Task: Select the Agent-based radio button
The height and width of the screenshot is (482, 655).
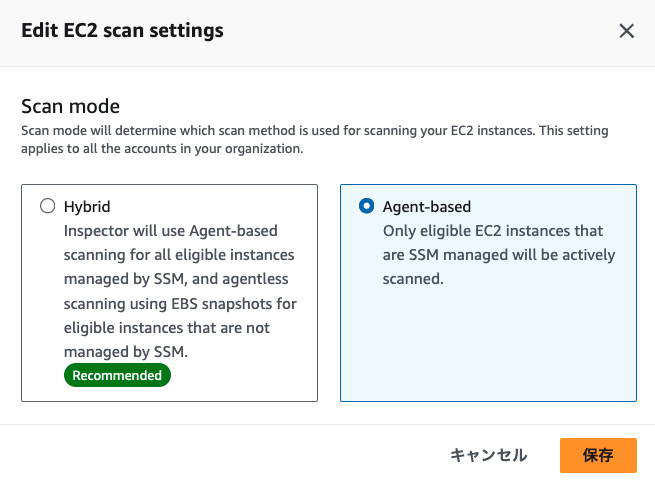Action: click(366, 207)
